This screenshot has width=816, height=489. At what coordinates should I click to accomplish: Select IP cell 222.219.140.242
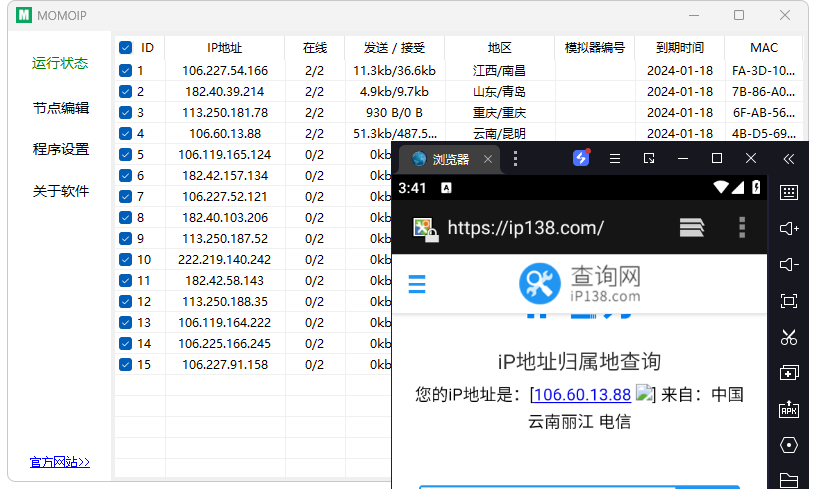coord(225,259)
